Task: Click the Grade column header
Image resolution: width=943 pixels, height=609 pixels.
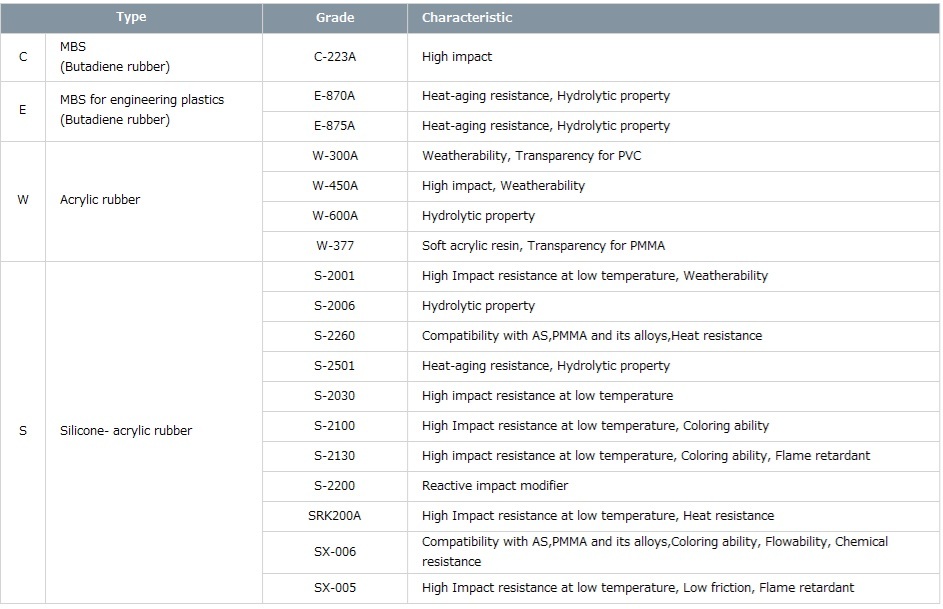Action: tap(334, 18)
